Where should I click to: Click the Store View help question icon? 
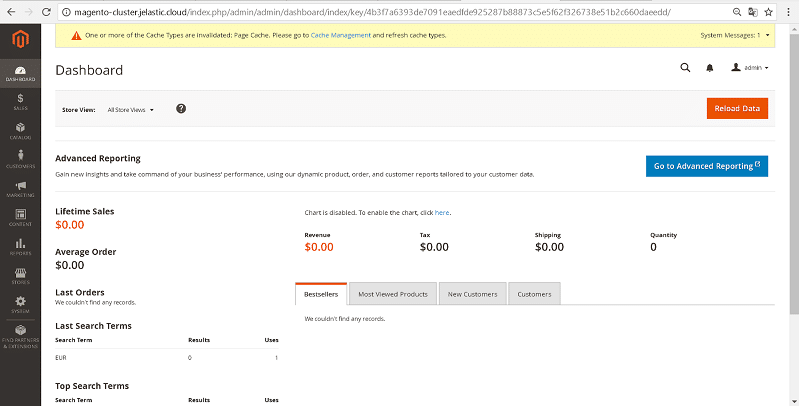coord(181,108)
